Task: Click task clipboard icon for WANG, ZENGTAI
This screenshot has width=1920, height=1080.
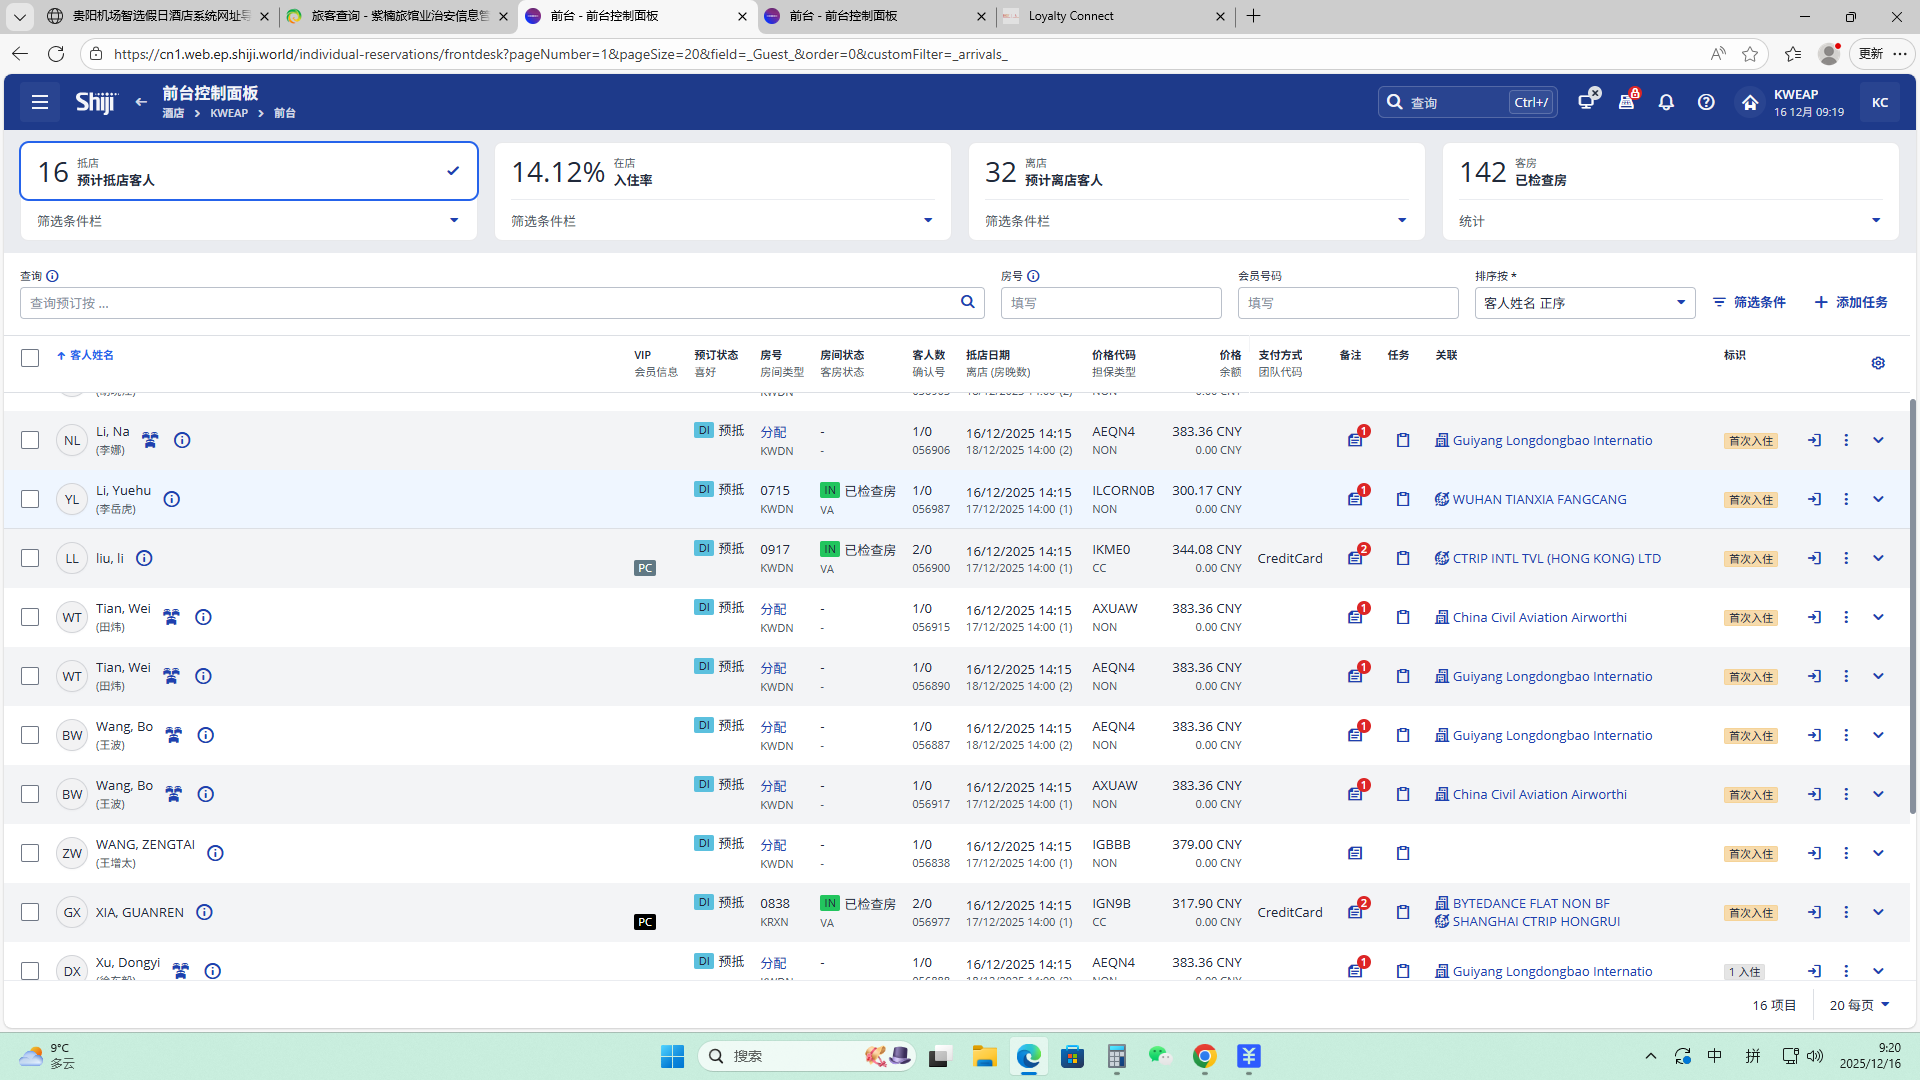Action: (1403, 853)
